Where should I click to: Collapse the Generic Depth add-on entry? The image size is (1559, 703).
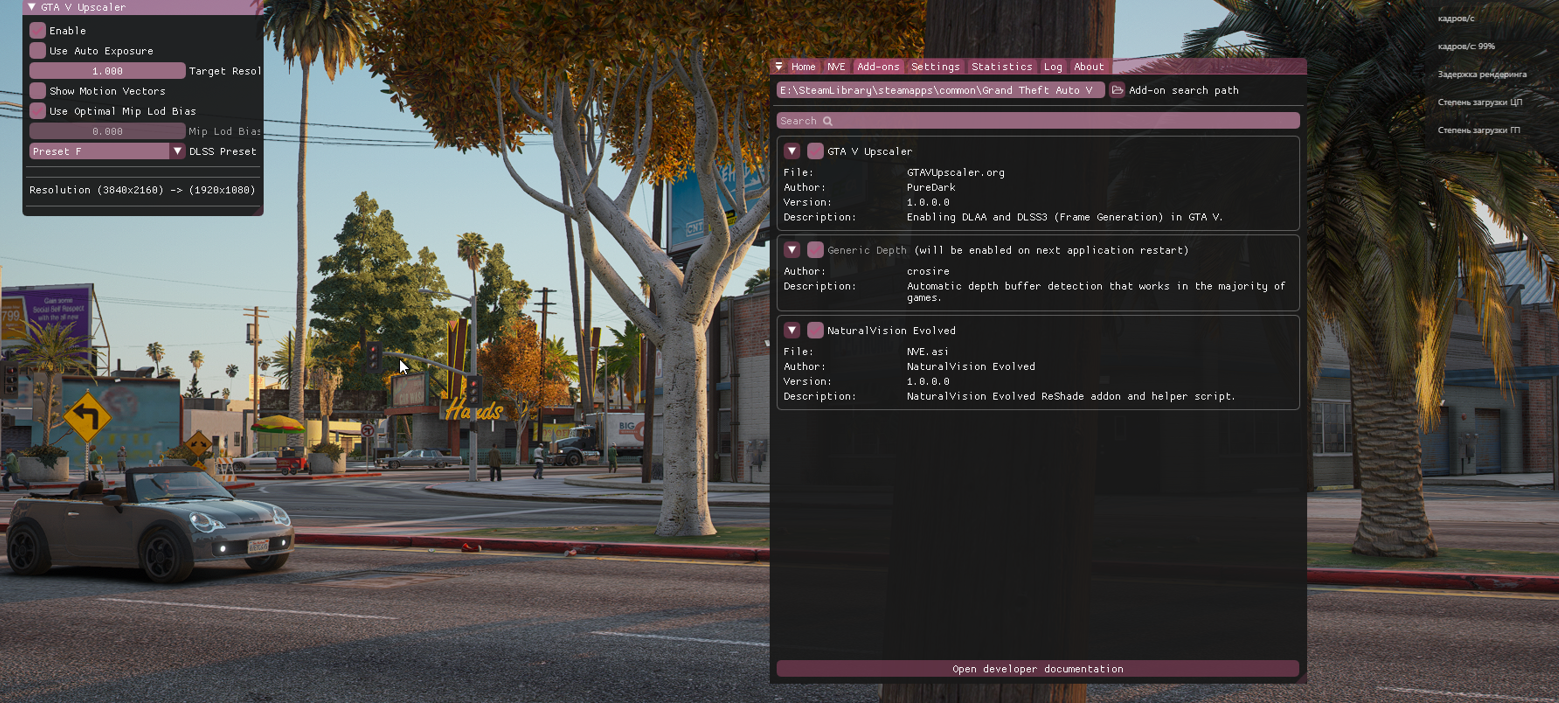point(792,250)
